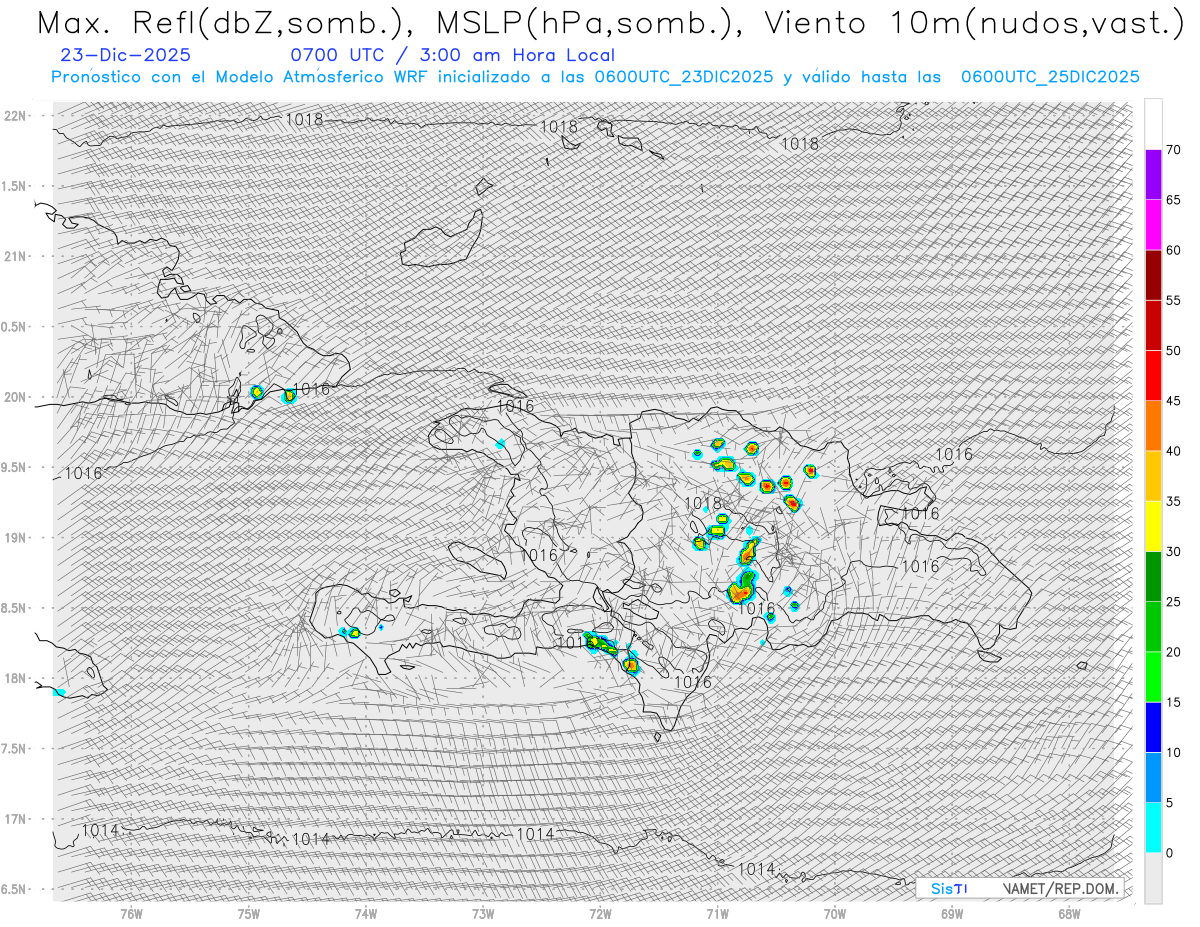
Task: Click the "69W" longitude axis label
Action: 952,913
